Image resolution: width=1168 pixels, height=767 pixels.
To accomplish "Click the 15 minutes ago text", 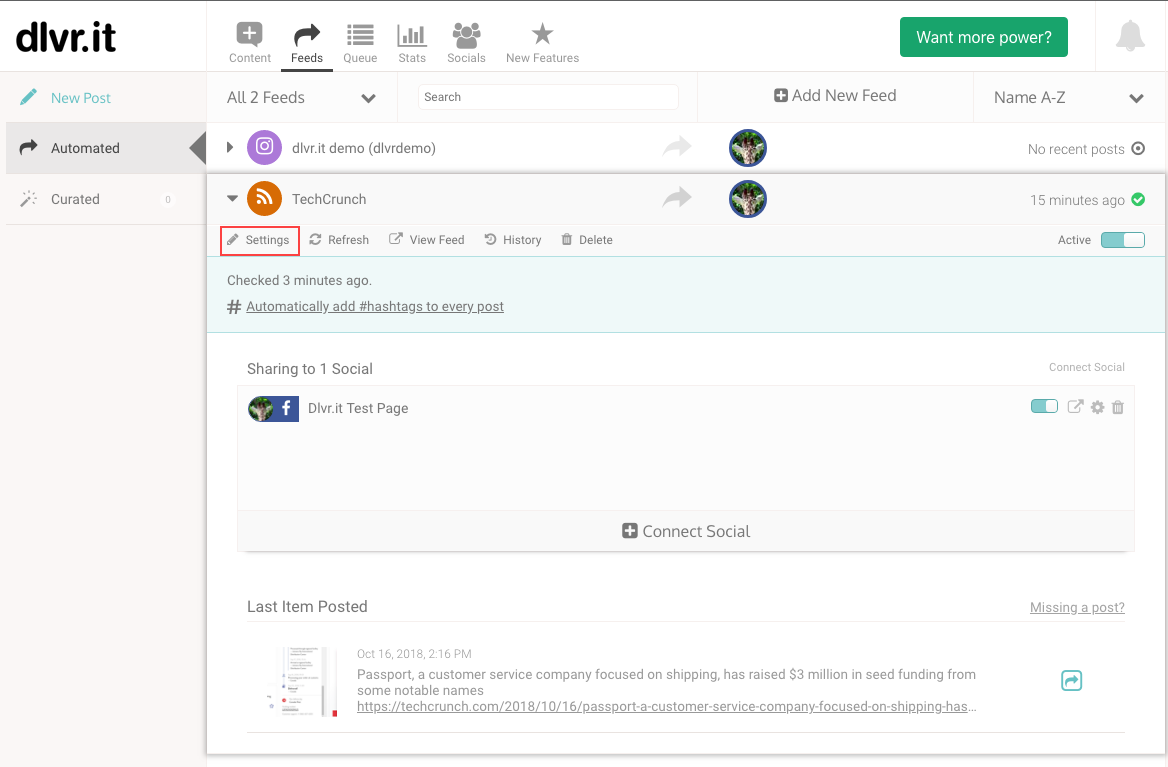I will 1077,200.
